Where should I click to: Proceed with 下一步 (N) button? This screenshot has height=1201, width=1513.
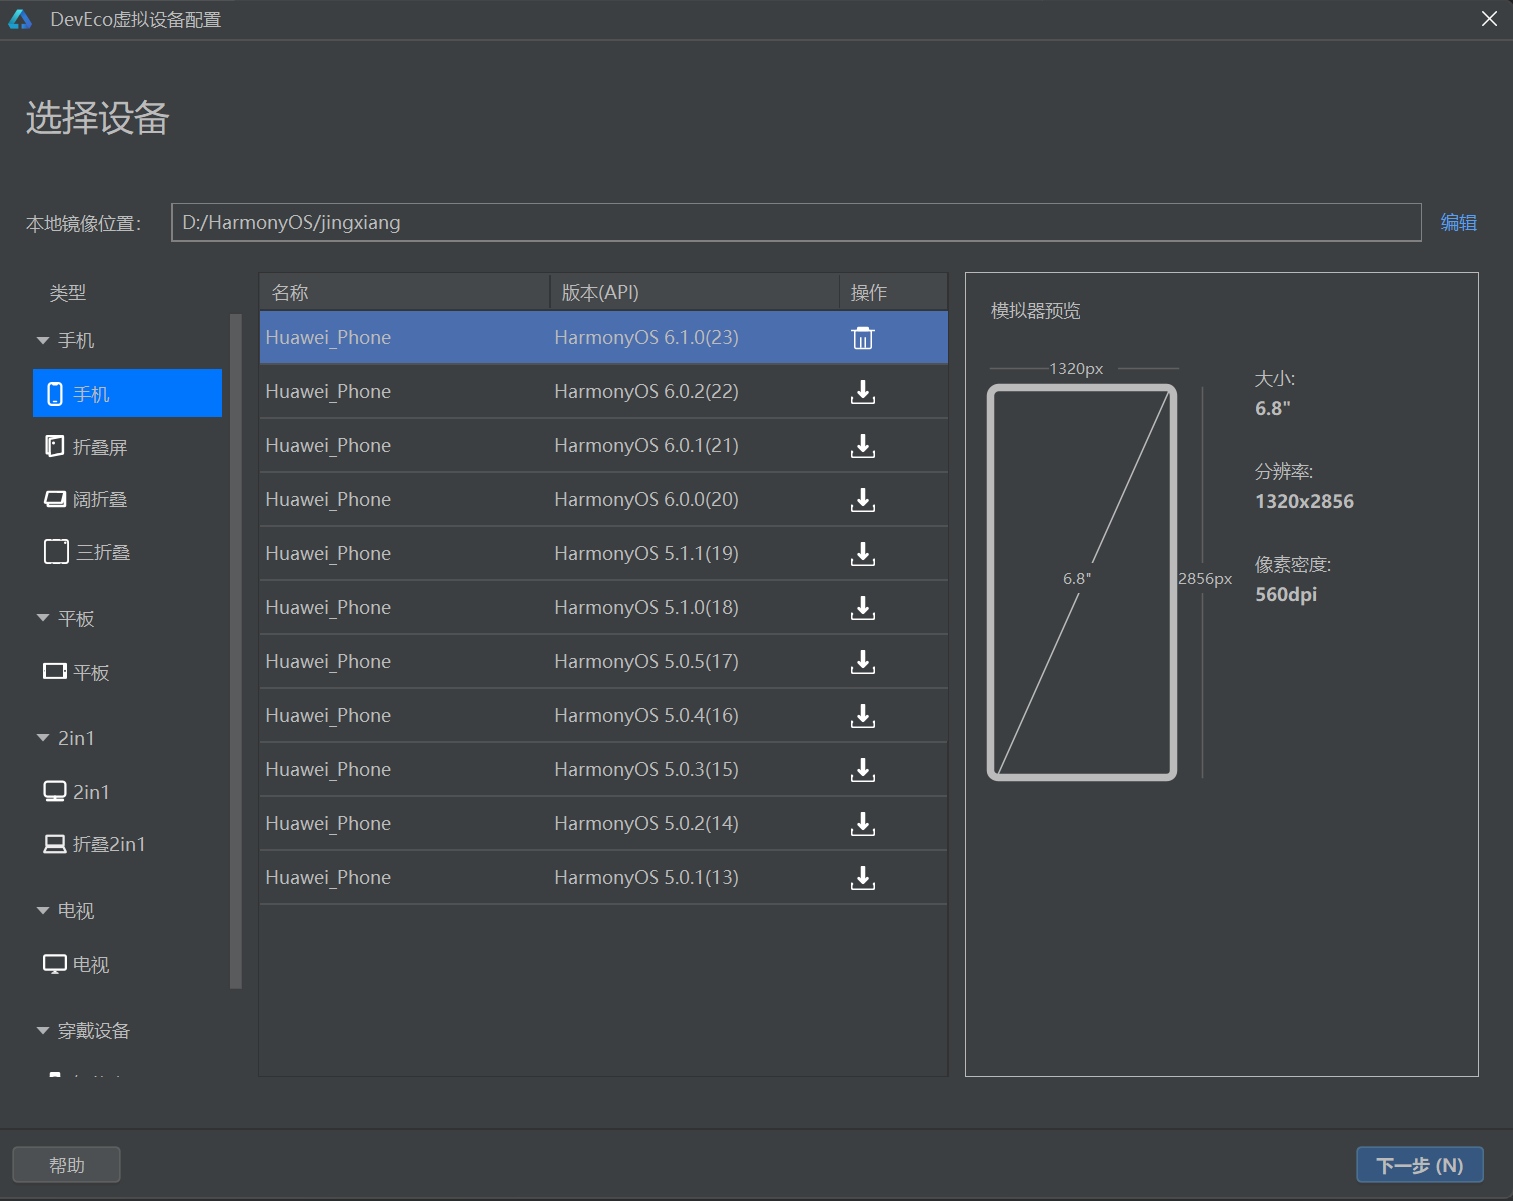point(1420,1165)
